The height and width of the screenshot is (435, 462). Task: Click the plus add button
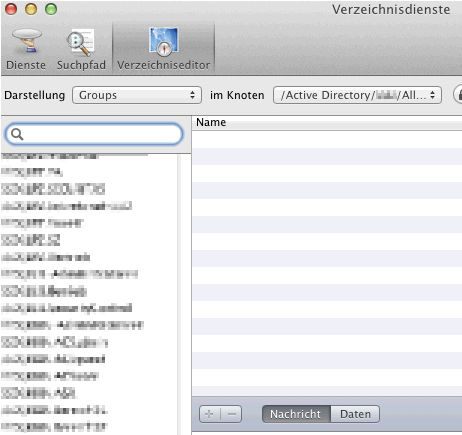click(210, 414)
